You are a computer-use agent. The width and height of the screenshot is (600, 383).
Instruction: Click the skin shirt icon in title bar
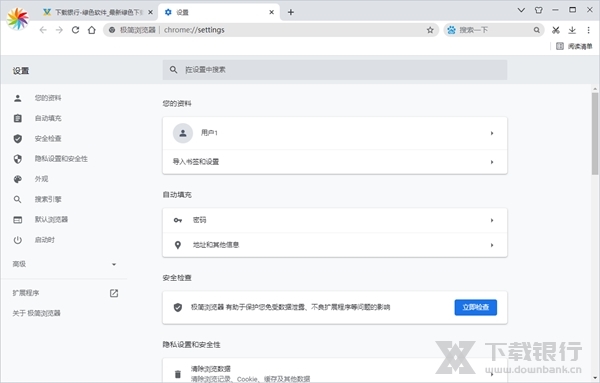(x=539, y=10)
